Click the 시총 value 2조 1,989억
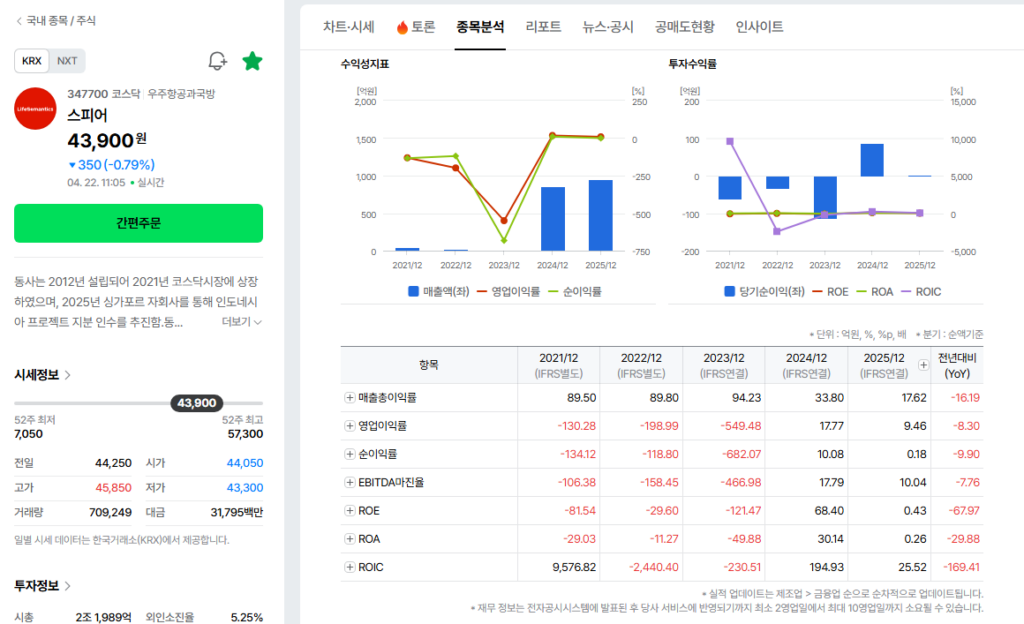1024x624 pixels. 103,617
